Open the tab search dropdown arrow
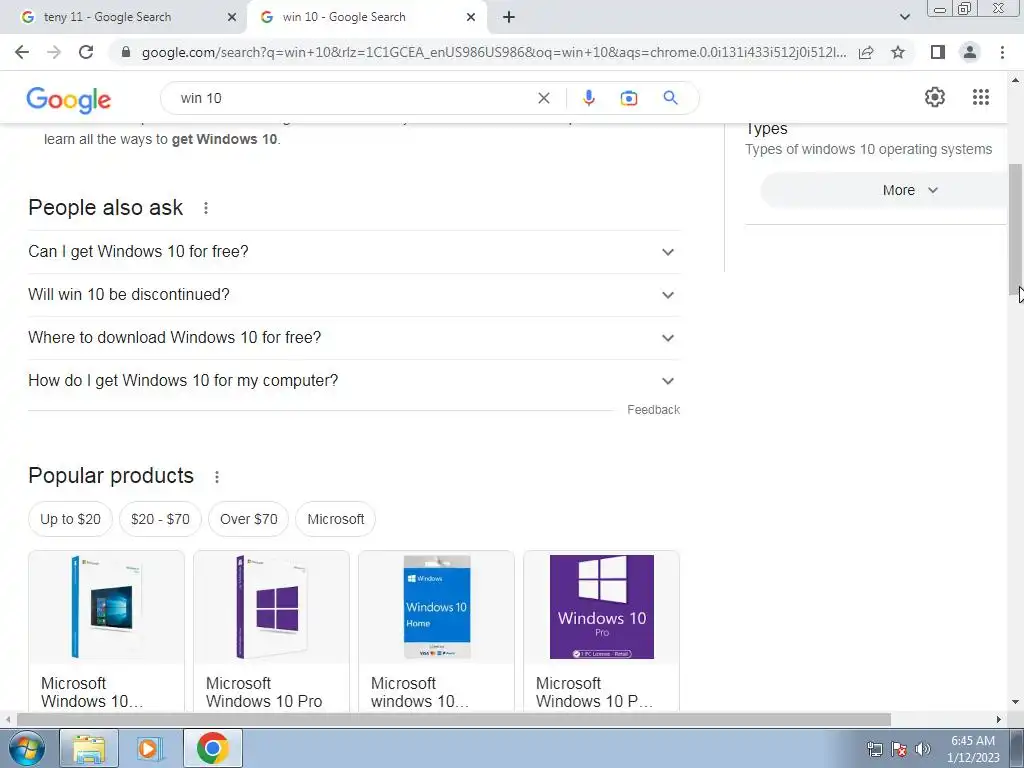The image size is (1024, 768). point(904,17)
